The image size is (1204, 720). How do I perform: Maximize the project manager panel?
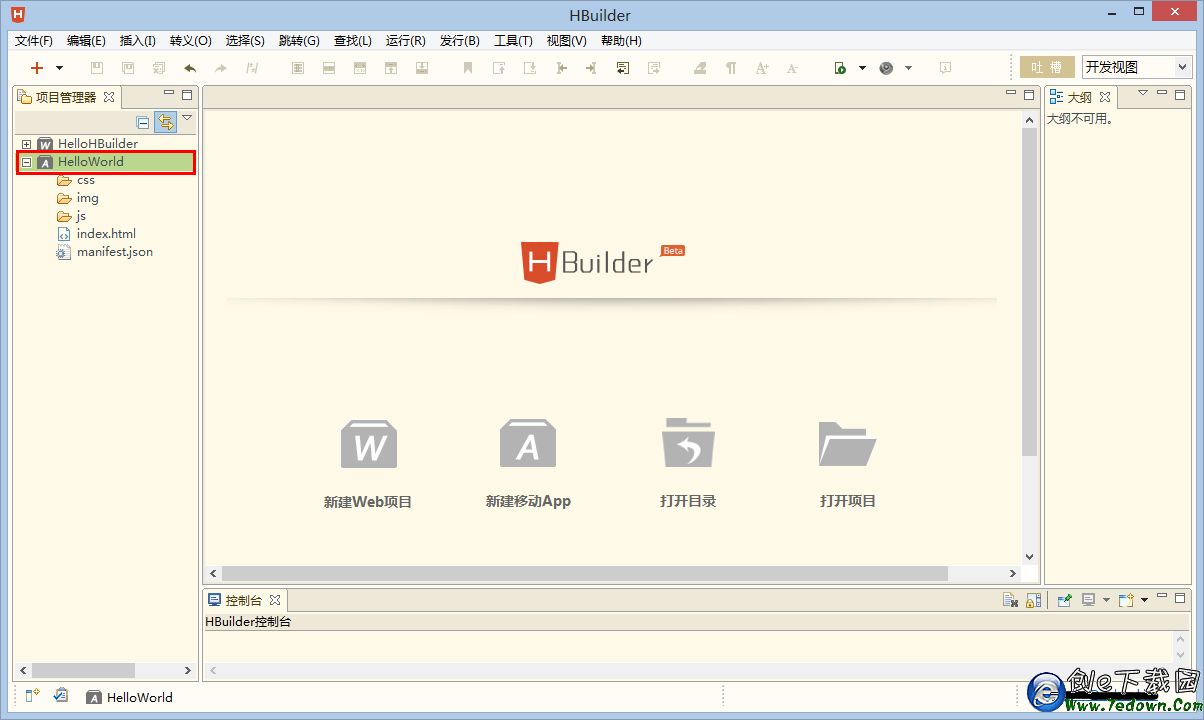(187, 95)
